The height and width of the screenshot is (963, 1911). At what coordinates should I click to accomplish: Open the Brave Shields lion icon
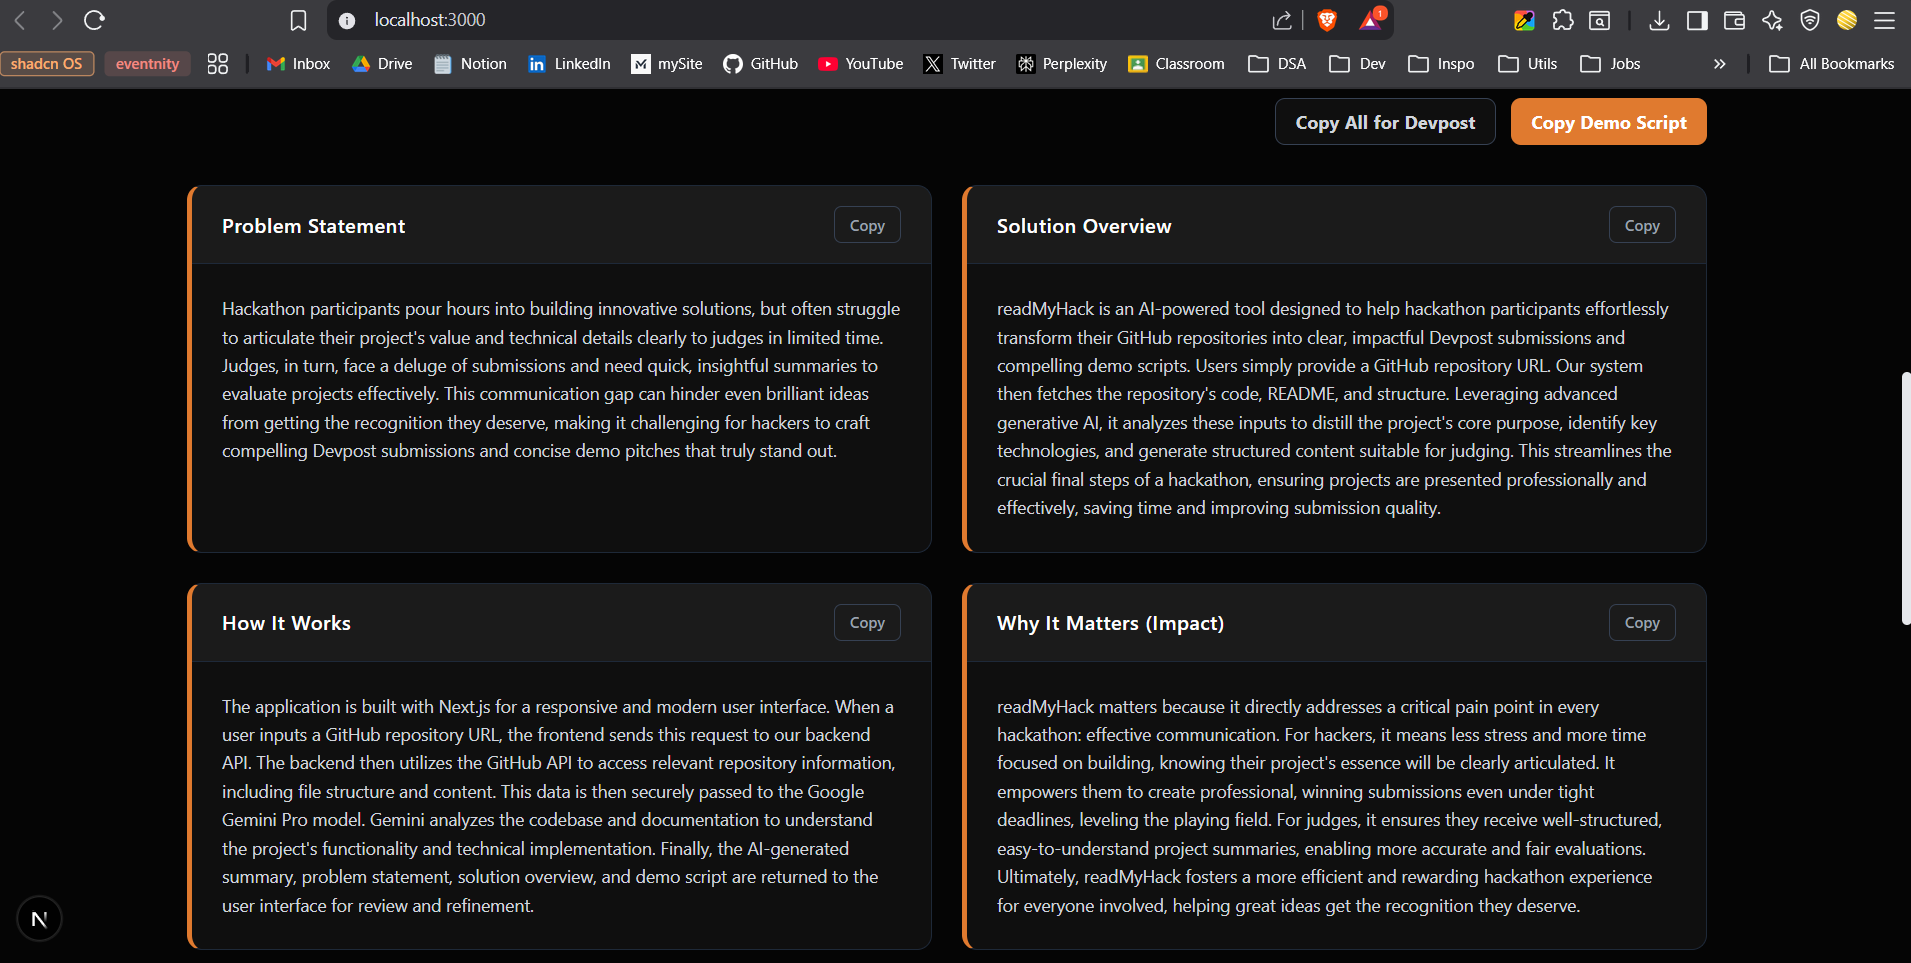pyautogui.click(x=1327, y=20)
